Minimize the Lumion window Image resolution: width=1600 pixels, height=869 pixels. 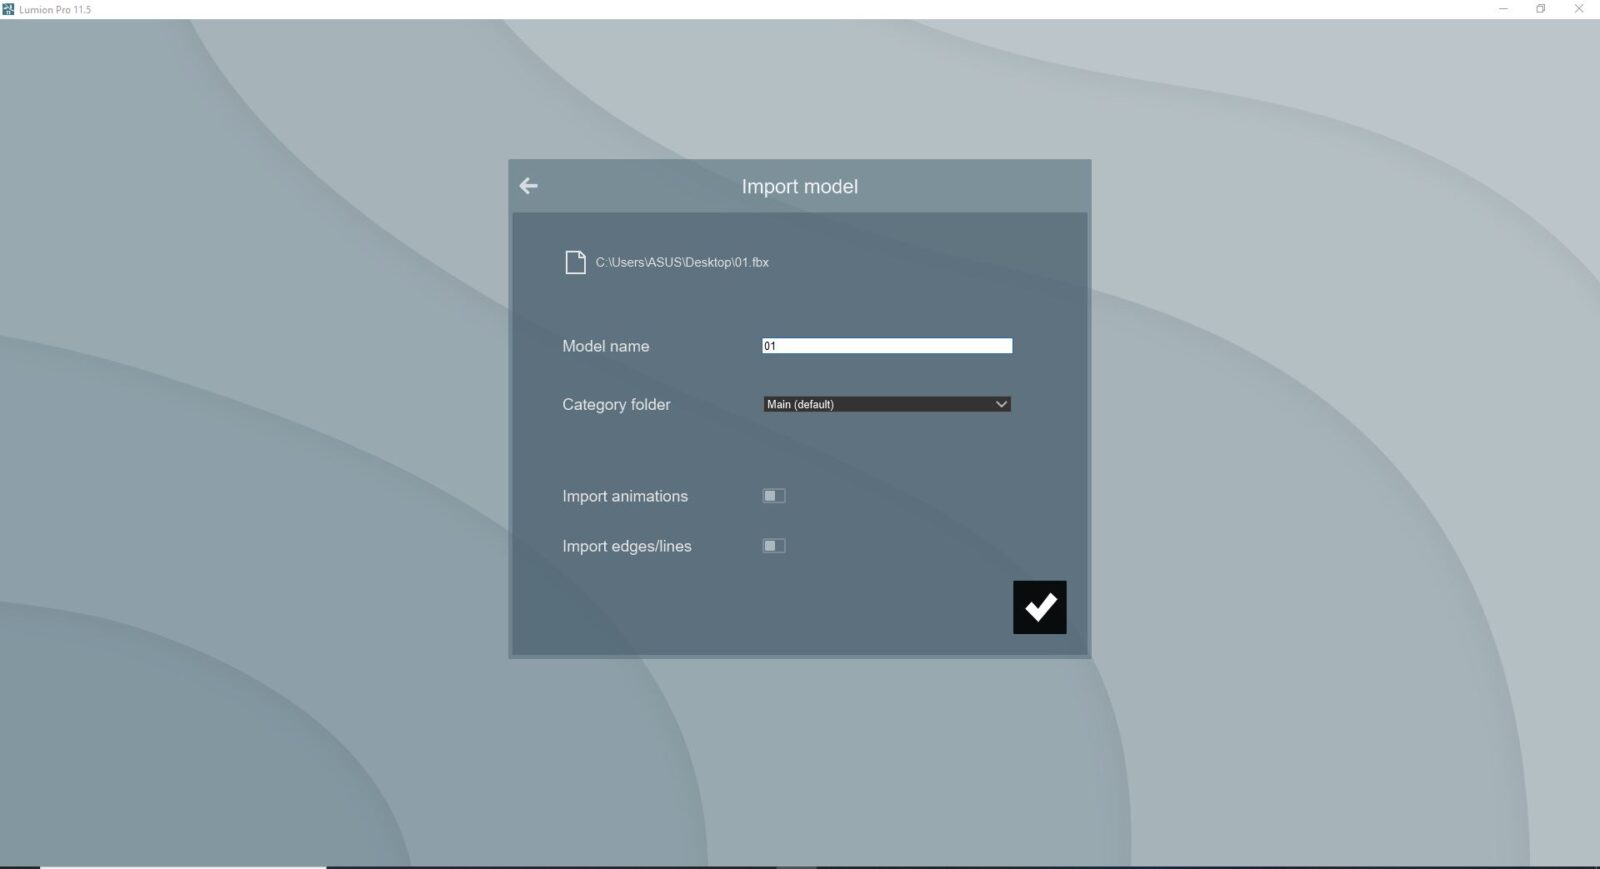click(x=1503, y=9)
